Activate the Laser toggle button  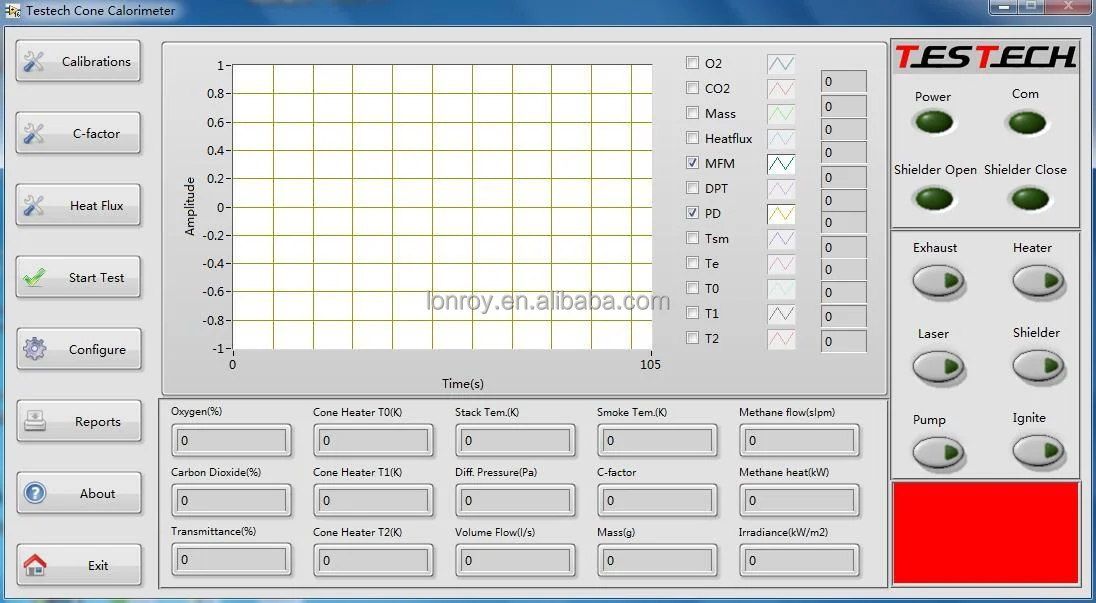938,367
